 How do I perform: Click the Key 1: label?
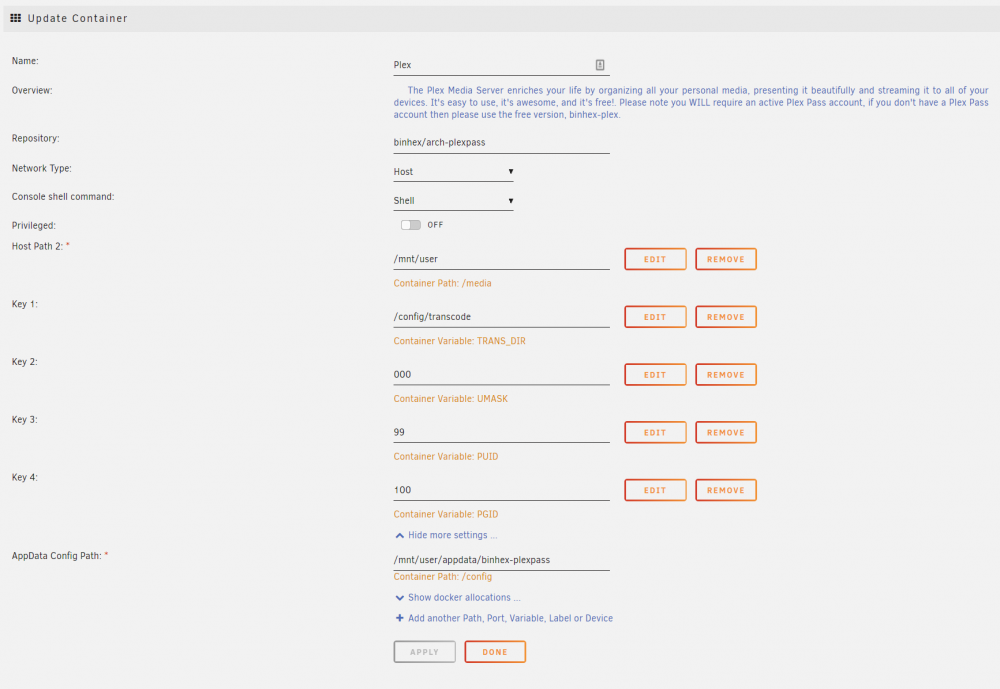click(25, 304)
